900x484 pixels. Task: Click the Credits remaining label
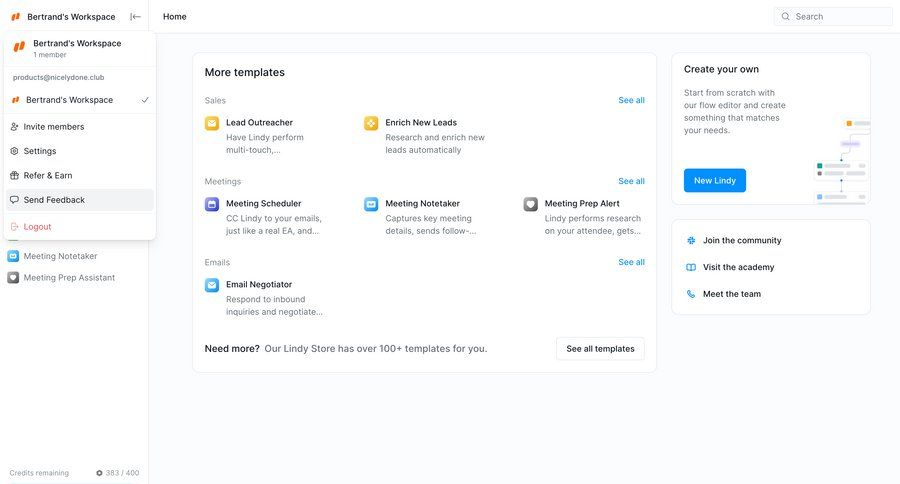[x=39, y=473]
